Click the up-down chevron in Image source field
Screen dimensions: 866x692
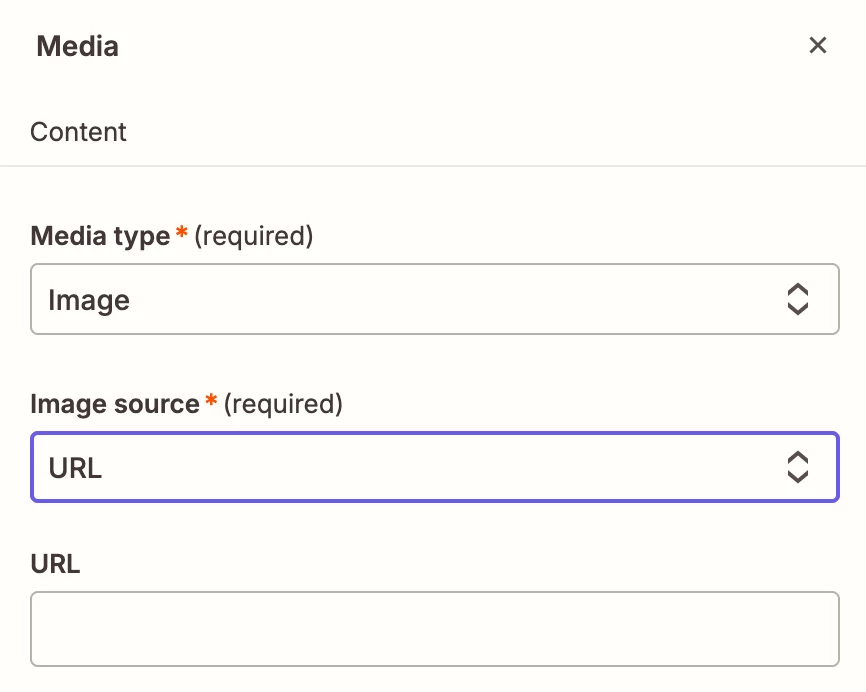(x=797, y=467)
